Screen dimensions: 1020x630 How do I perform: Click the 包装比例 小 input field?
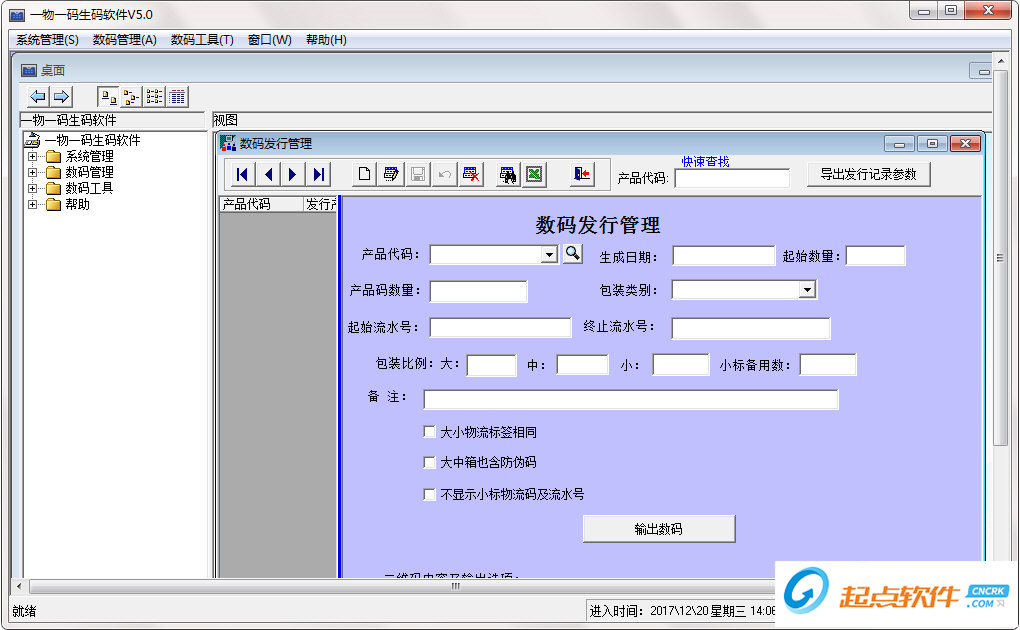pyautogui.click(x=680, y=364)
